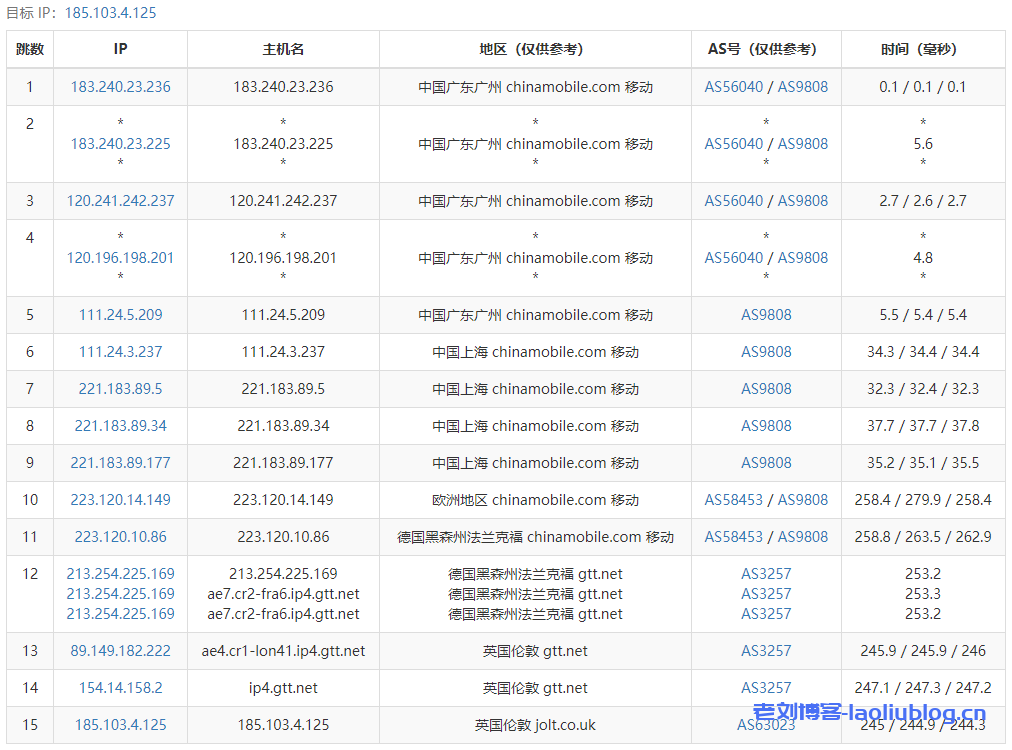This screenshot has height=750, width=1012.
Task: Click the 154.14.158.2 IP link
Action: [x=120, y=688]
